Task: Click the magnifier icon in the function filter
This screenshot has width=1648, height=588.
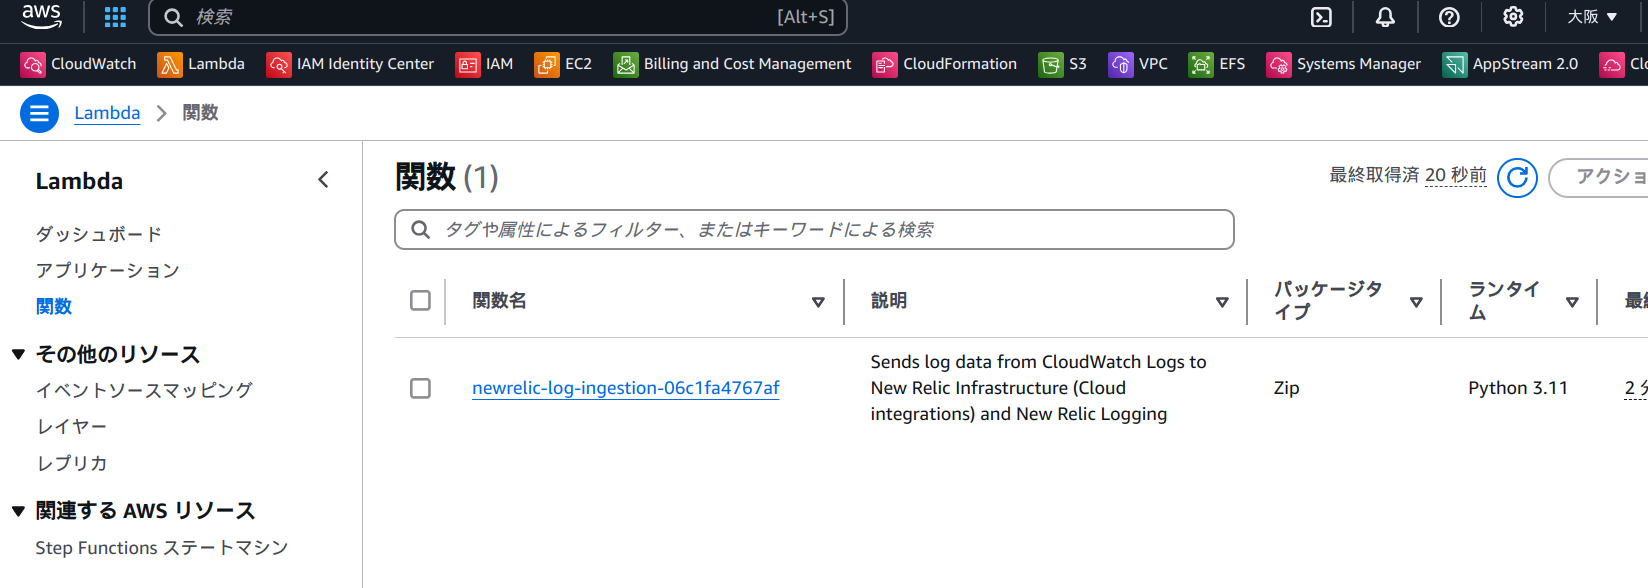Action: 421,230
